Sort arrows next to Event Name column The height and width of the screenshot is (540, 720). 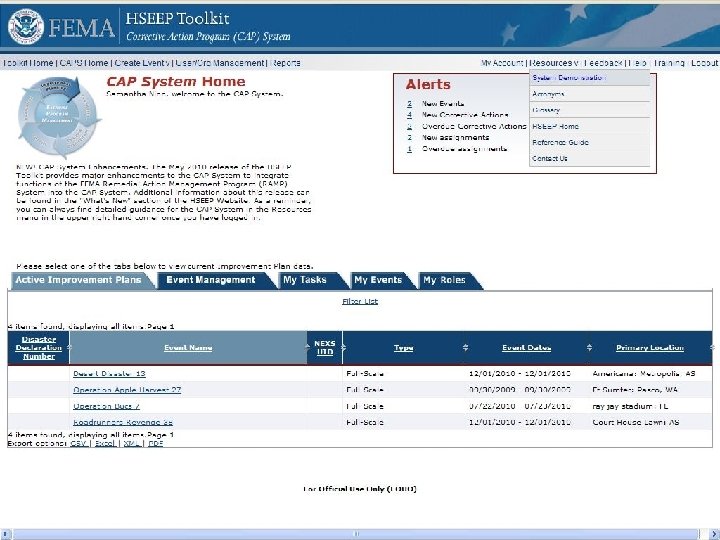(308, 348)
